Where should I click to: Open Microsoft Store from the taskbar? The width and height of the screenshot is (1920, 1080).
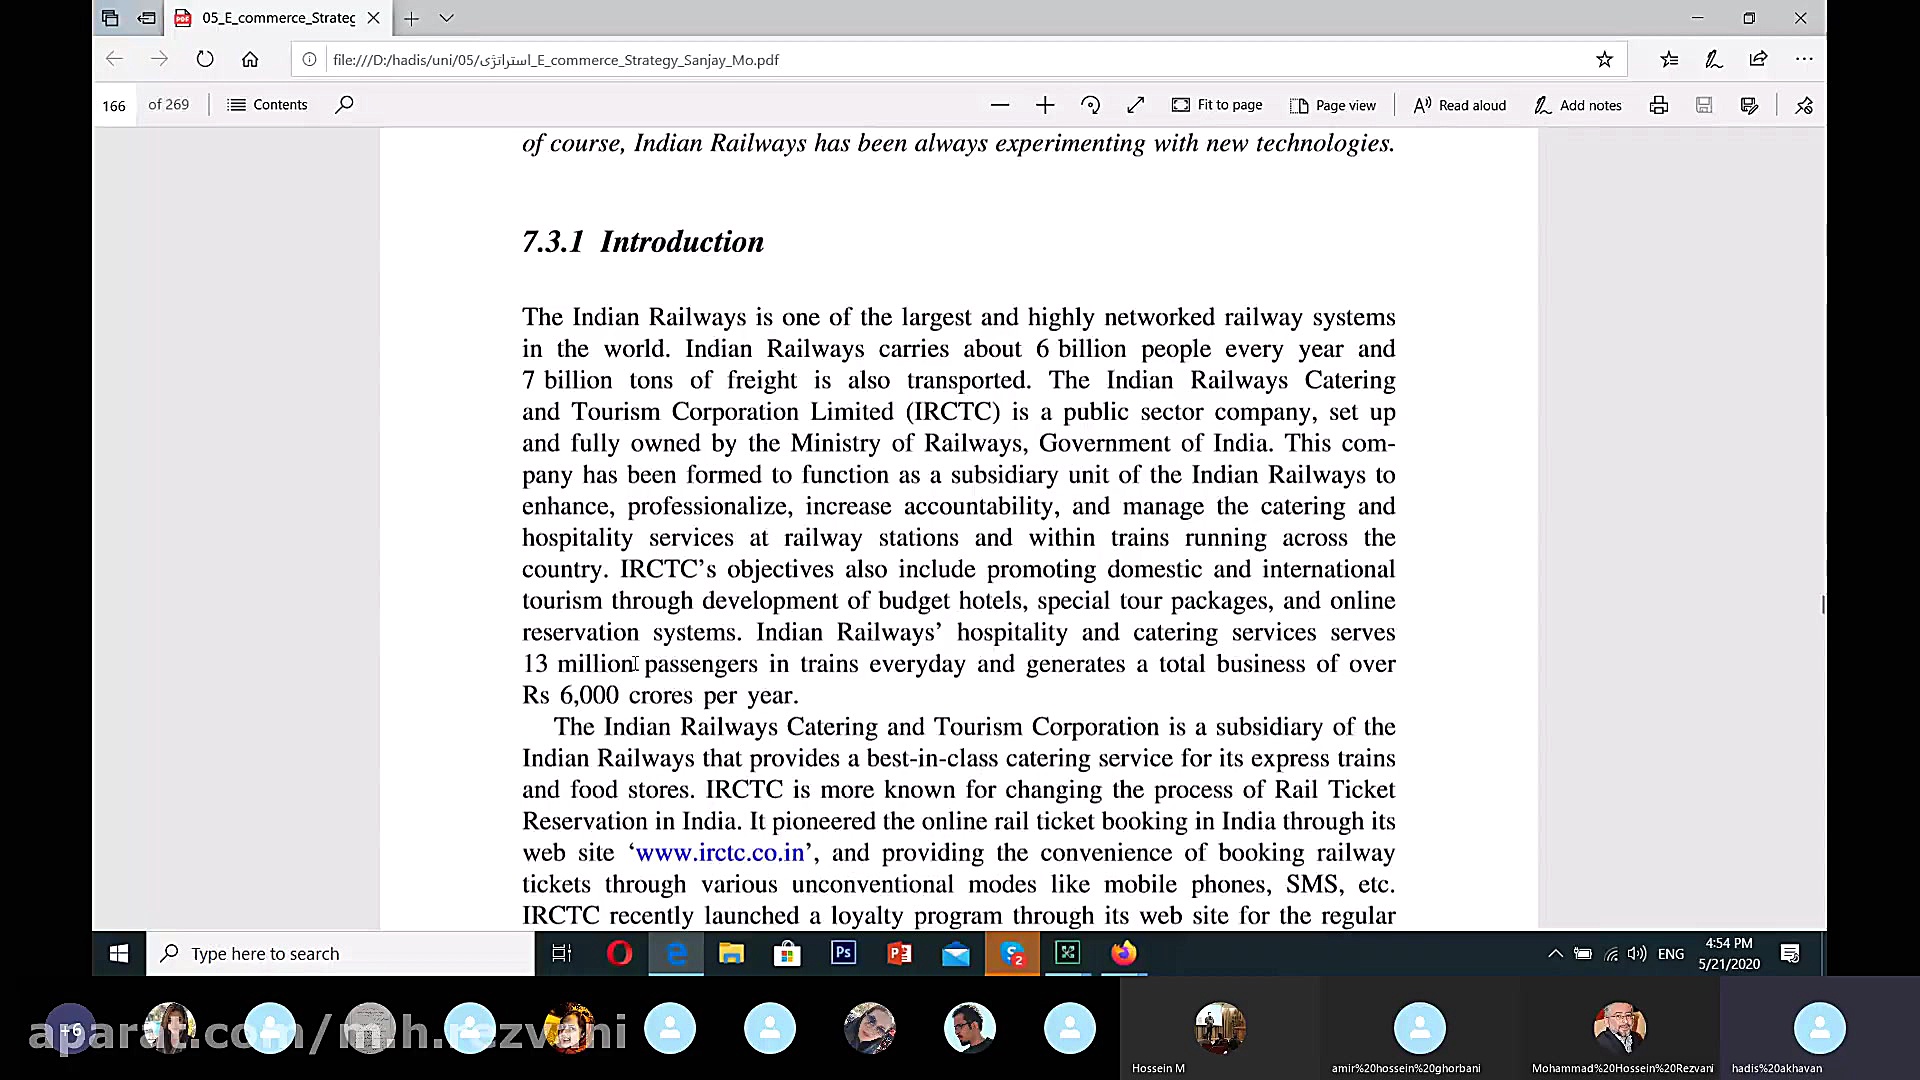[x=788, y=954]
